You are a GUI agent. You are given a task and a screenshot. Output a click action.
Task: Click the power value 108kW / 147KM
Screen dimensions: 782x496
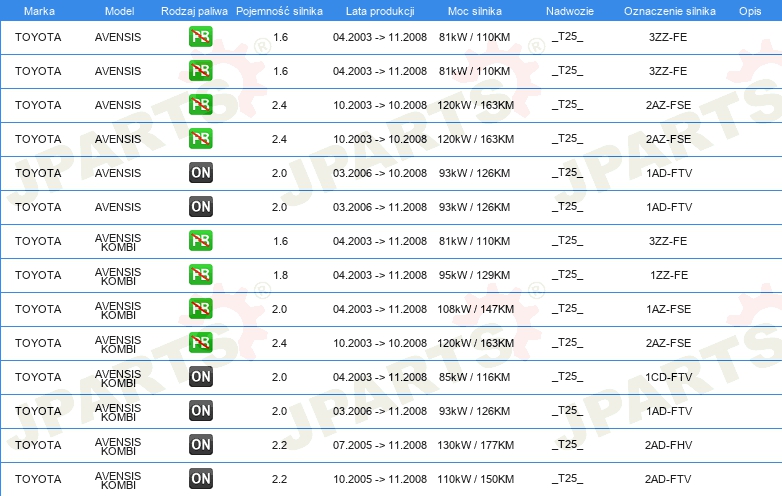coord(475,309)
